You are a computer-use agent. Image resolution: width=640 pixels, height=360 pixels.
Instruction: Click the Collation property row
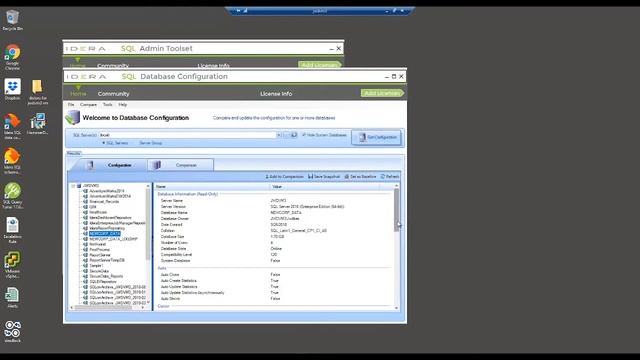(x=273, y=231)
